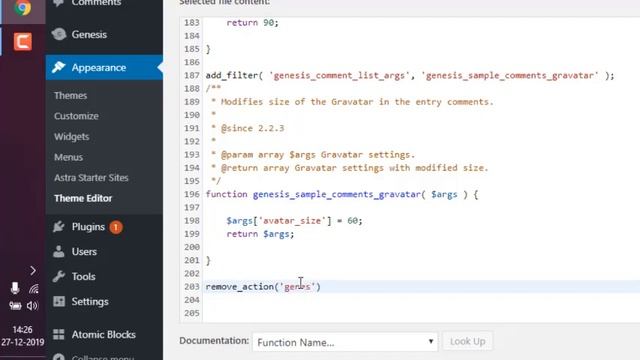Click the avatar_size assignment line
Image resolution: width=640 pixels, height=360 pixels.
tap(294, 221)
